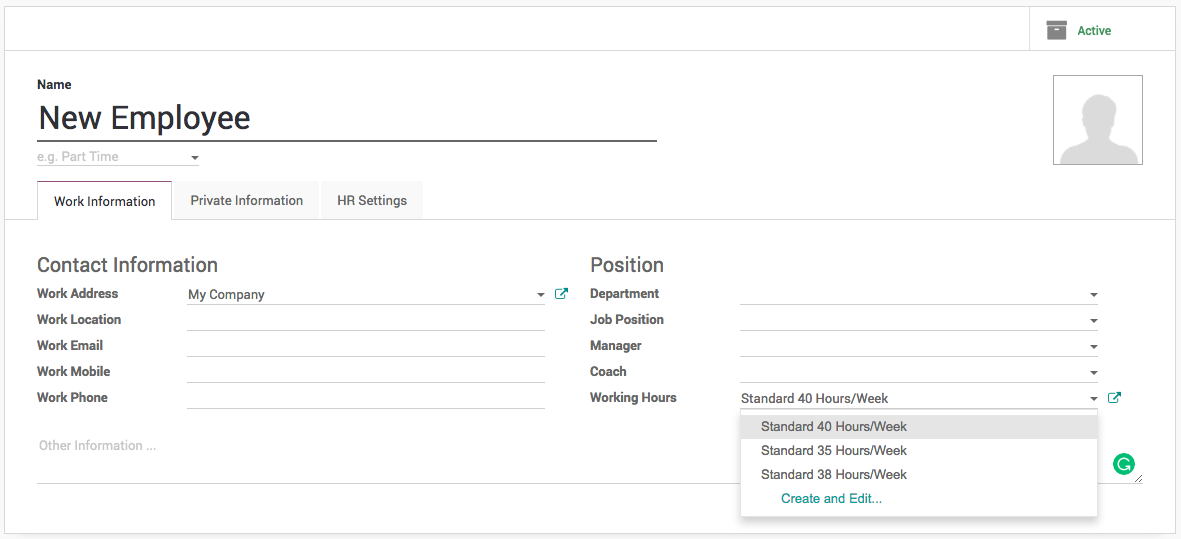Open the Manager dropdown
This screenshot has height=539, width=1181.
click(1093, 347)
